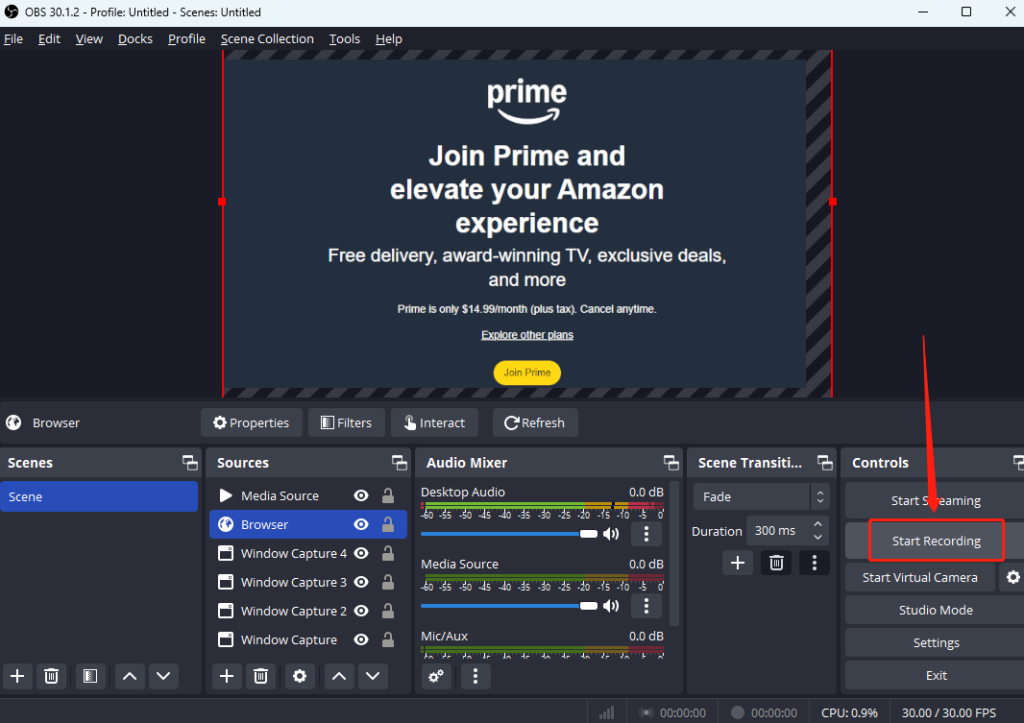The image size is (1024, 723).
Task: Add a new scene with plus icon
Action: [18, 676]
